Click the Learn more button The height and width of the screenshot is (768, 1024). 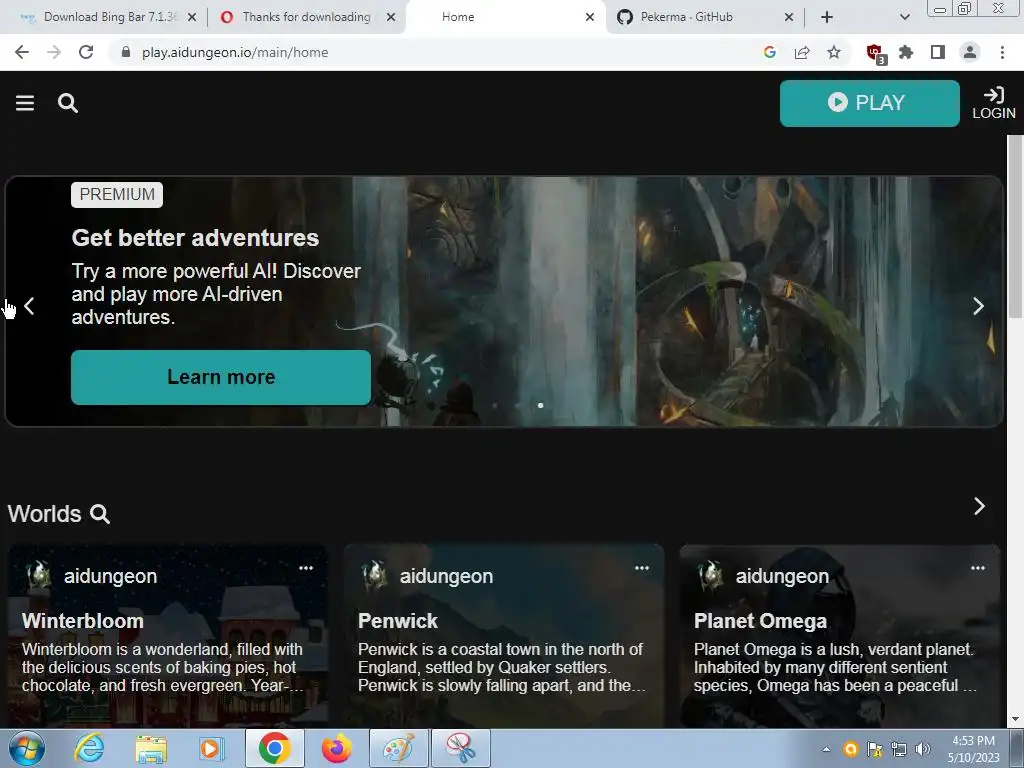point(221,377)
